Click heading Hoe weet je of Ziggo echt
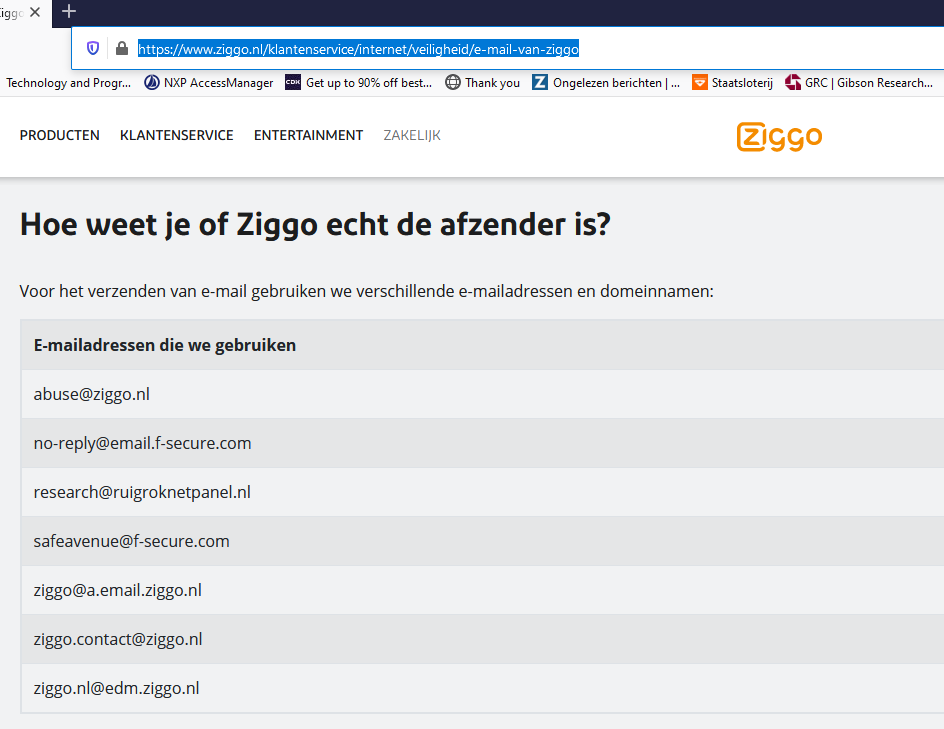 tap(315, 225)
